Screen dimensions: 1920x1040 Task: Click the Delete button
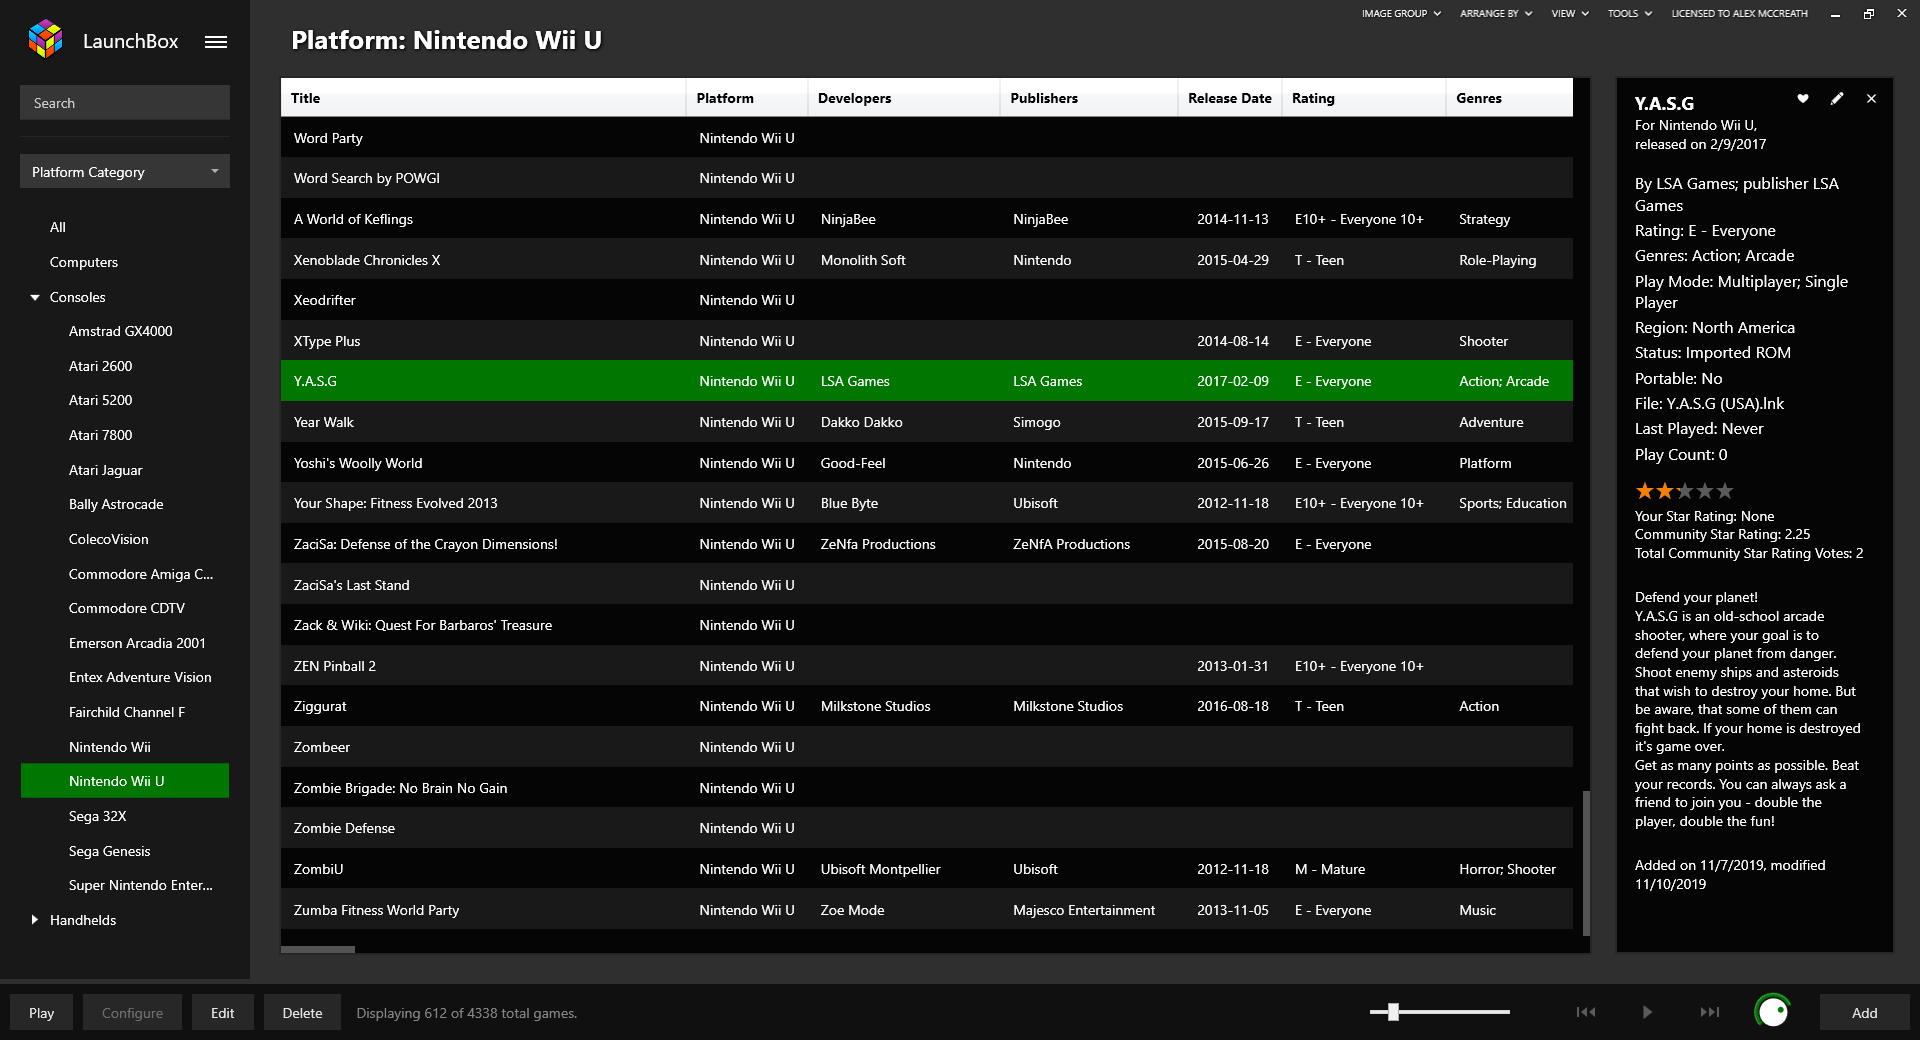(302, 1012)
